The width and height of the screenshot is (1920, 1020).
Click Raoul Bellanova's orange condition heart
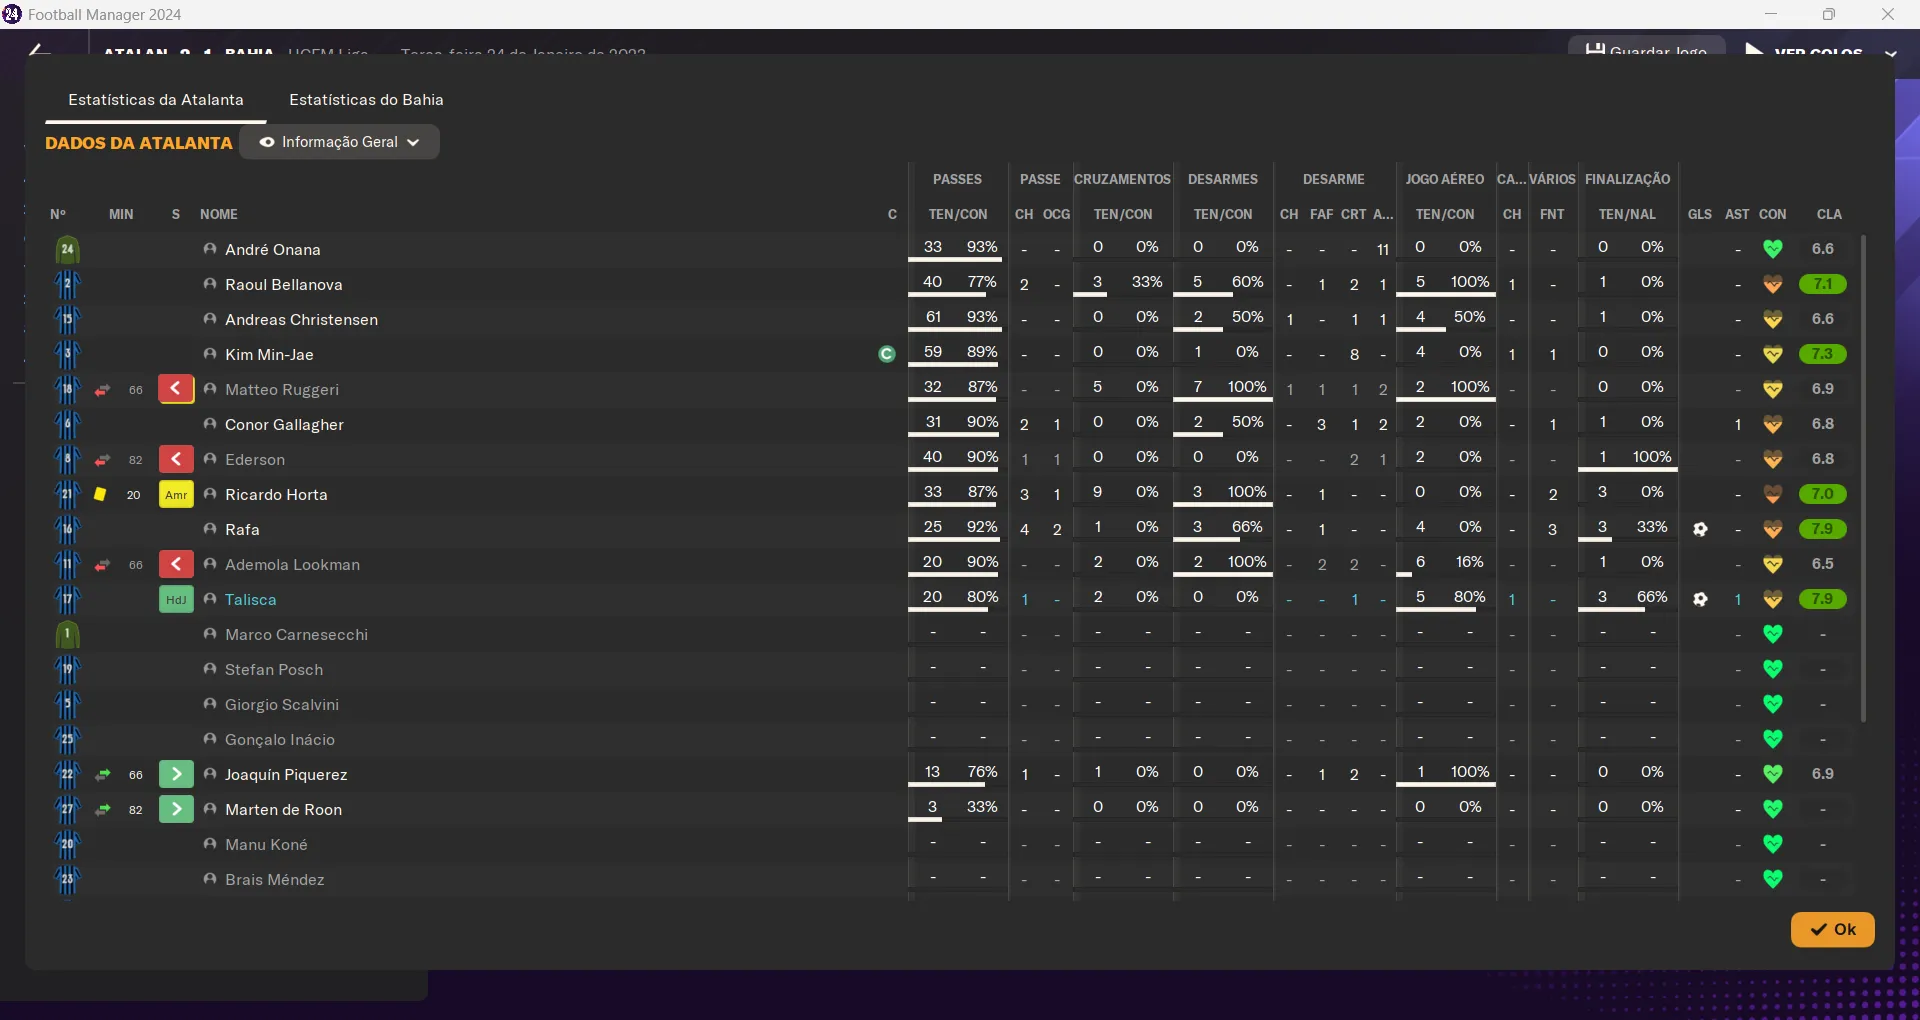point(1773,284)
